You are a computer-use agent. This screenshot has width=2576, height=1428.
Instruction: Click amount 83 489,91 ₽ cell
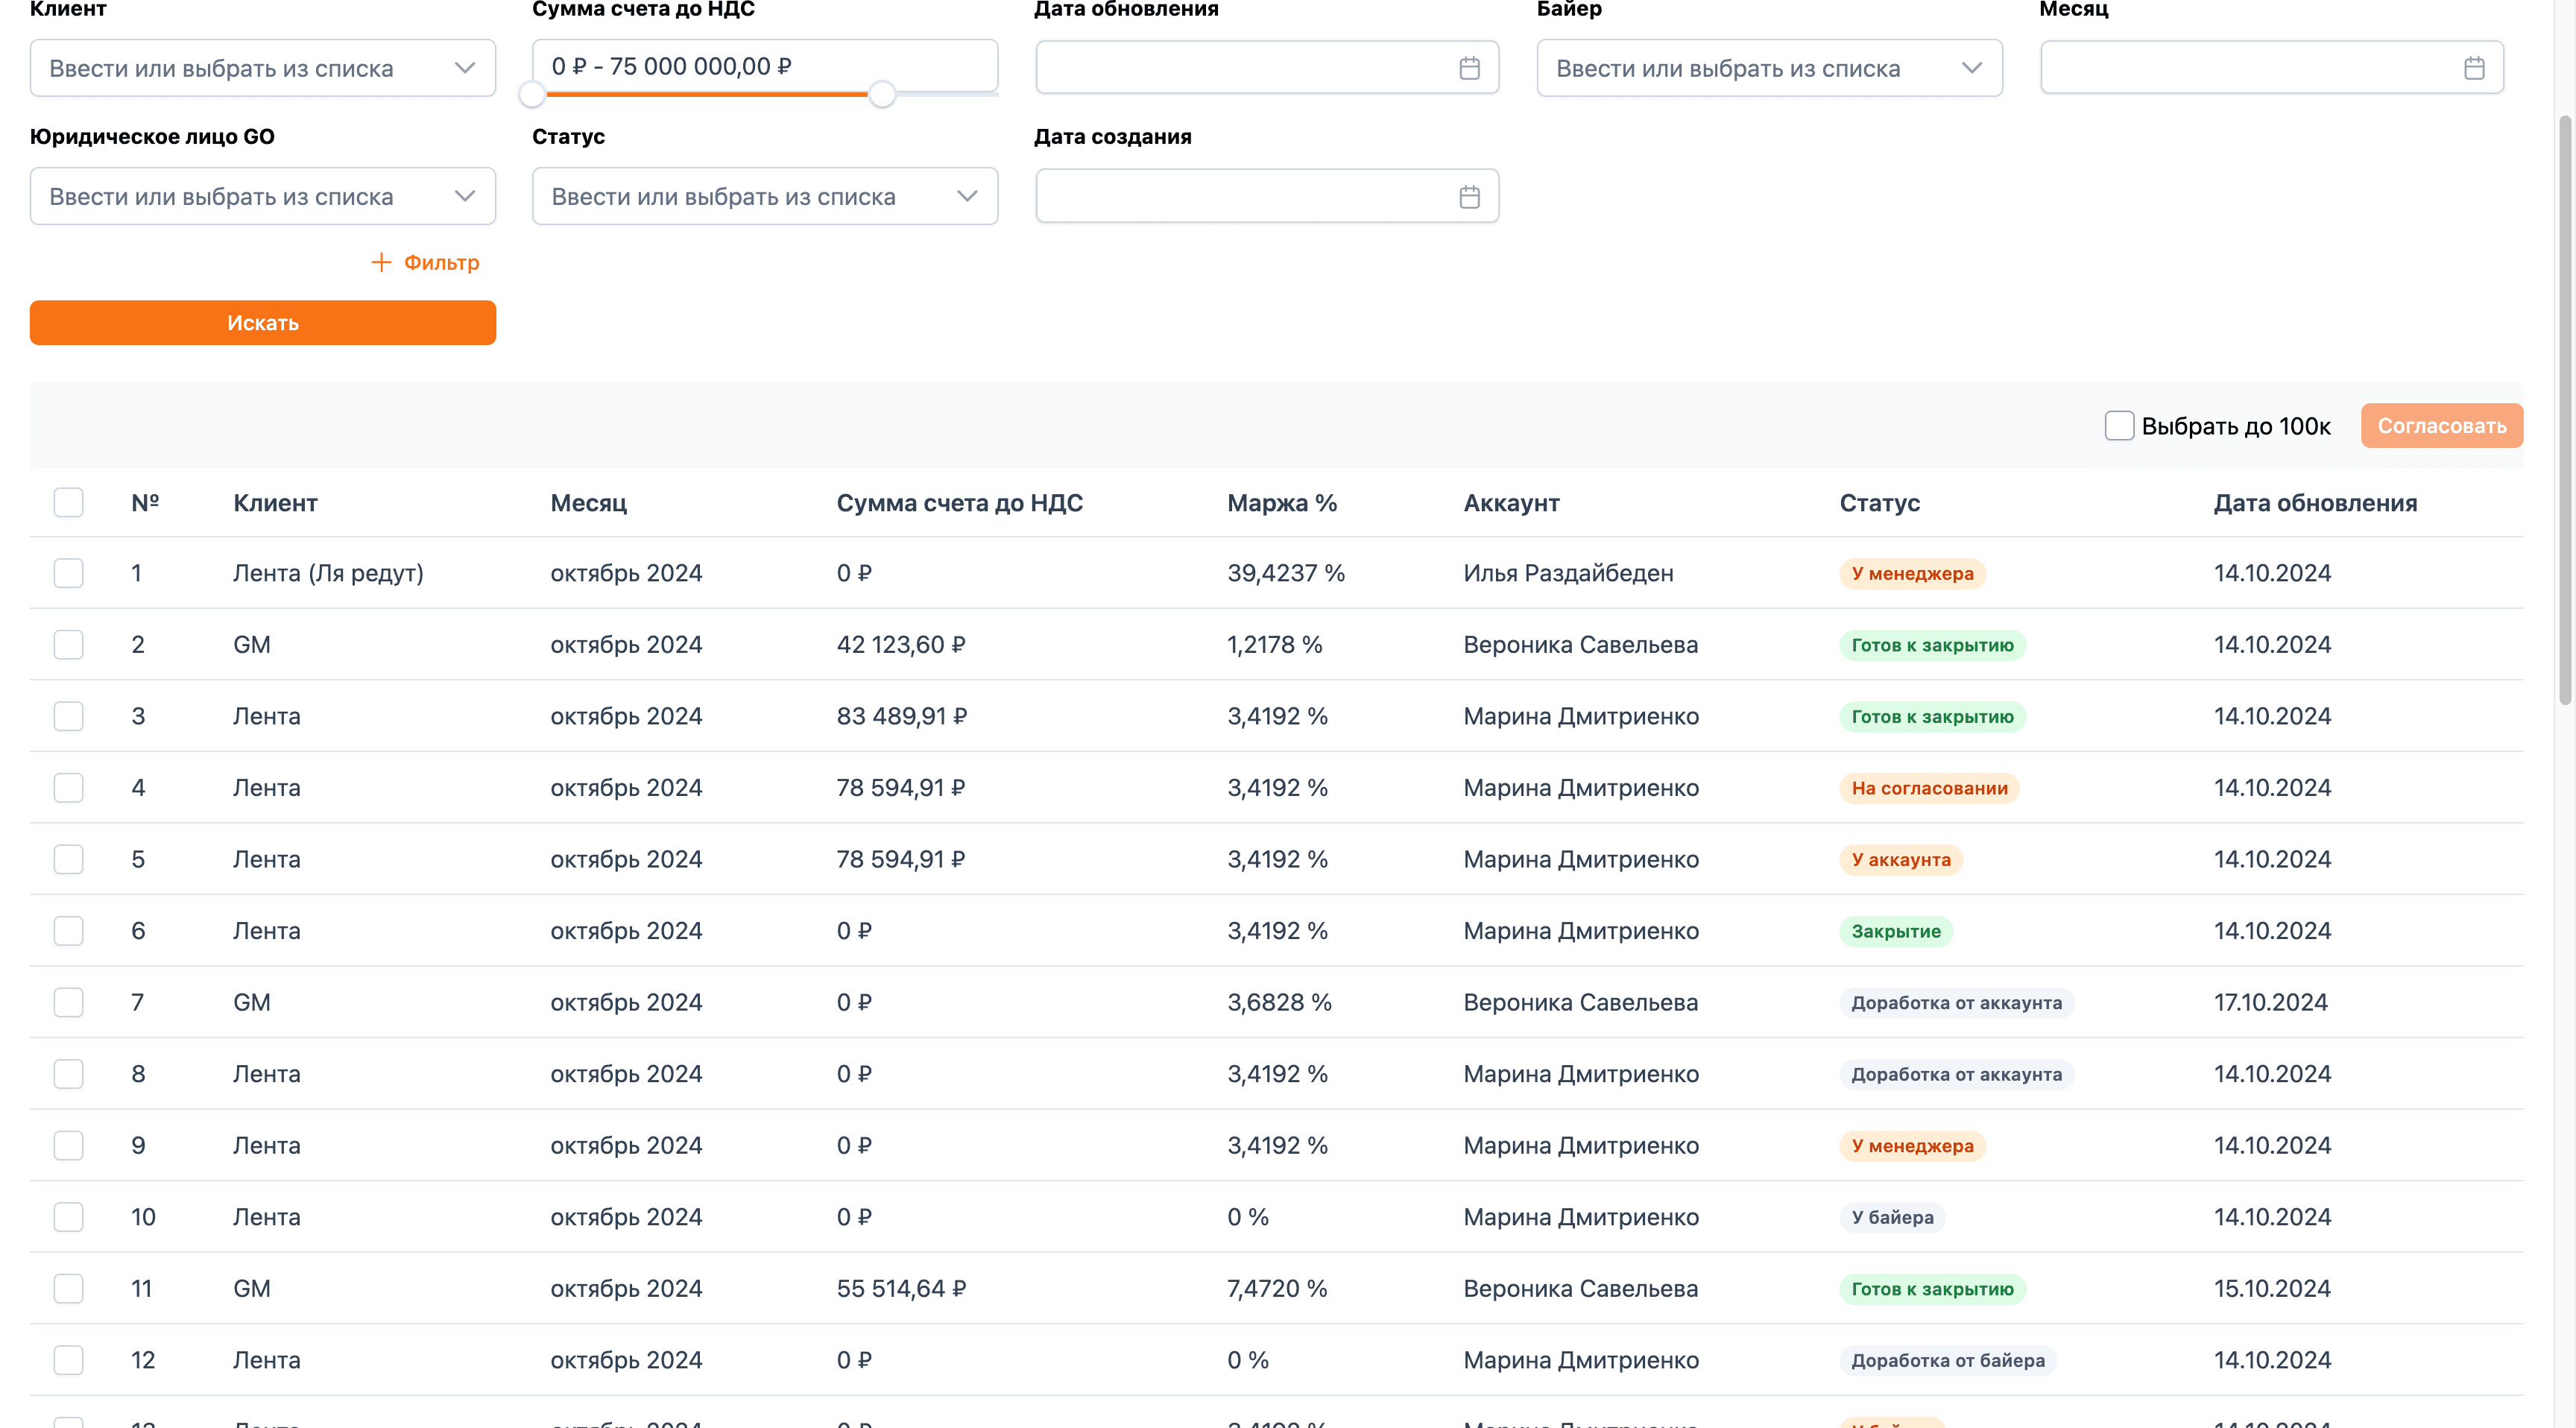tap(902, 716)
